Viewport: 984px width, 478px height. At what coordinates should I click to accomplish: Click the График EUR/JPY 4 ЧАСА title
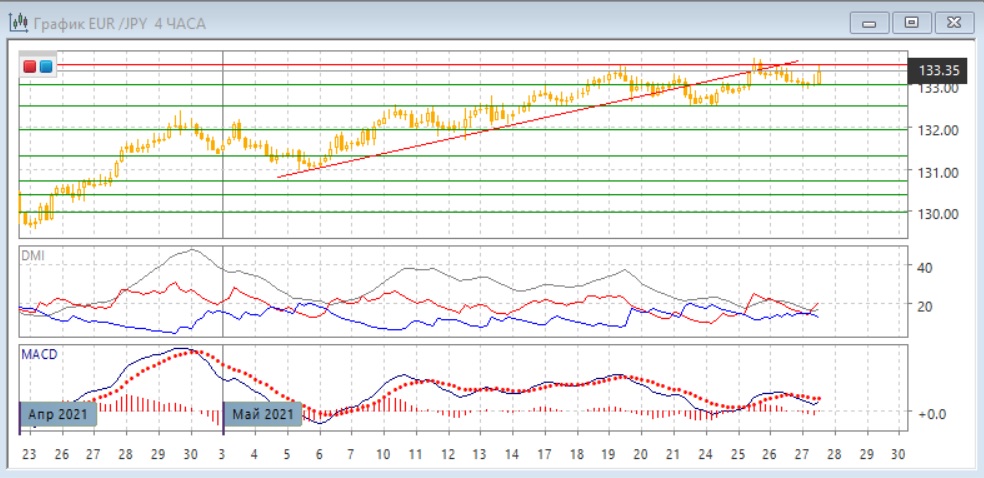point(119,23)
